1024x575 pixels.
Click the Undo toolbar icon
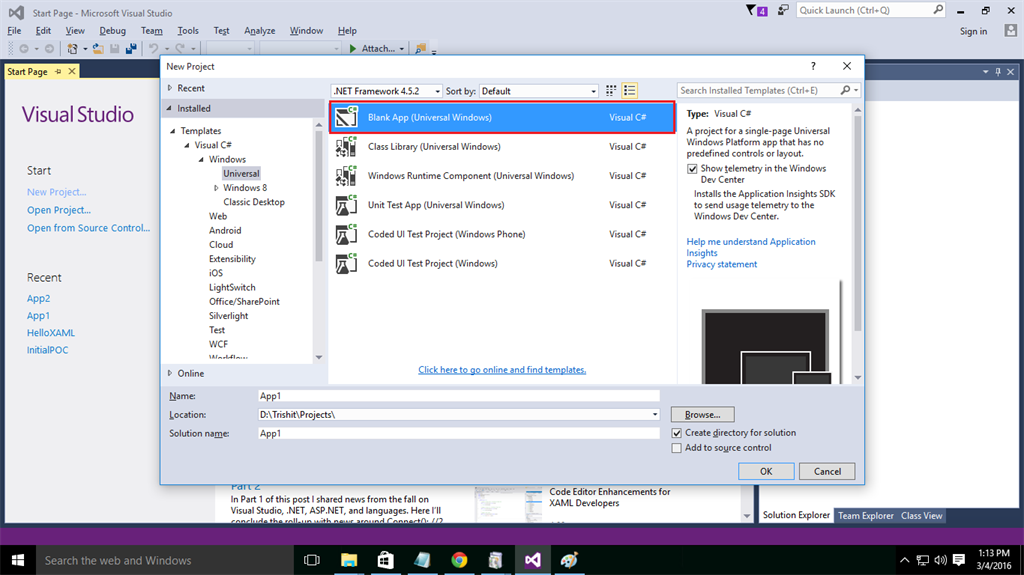coord(153,48)
